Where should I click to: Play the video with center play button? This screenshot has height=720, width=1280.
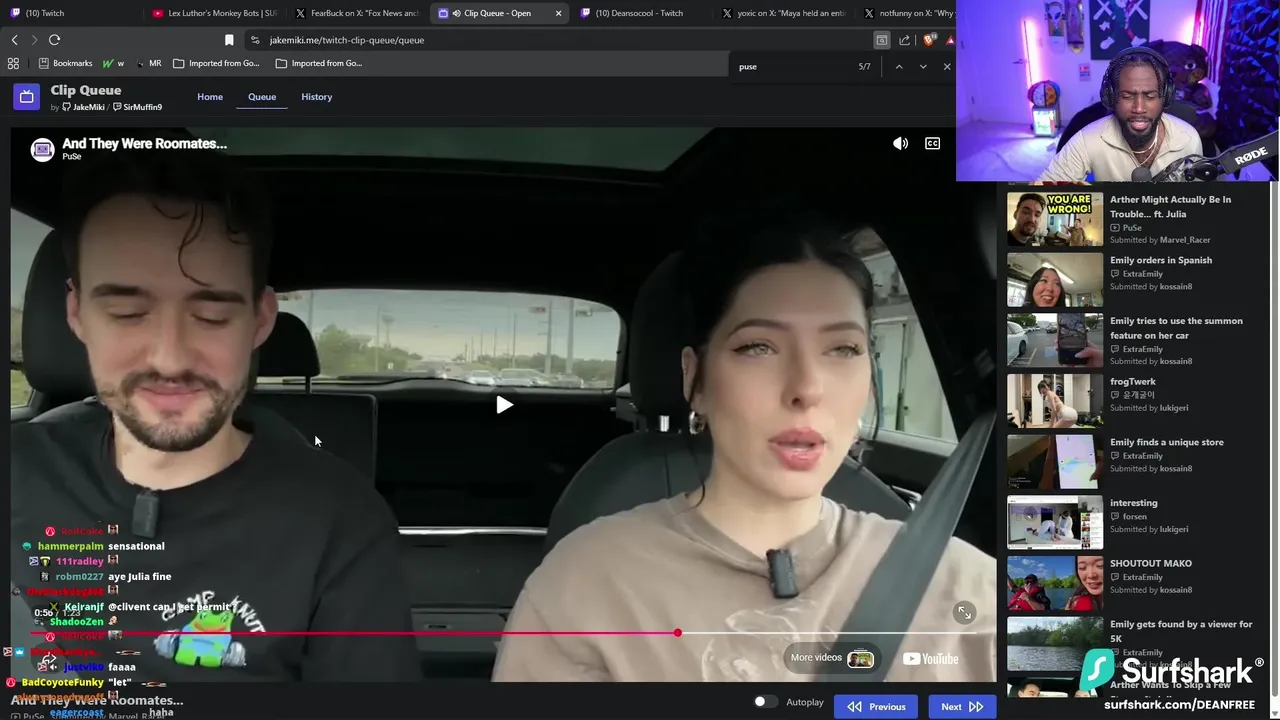pyautogui.click(x=504, y=404)
